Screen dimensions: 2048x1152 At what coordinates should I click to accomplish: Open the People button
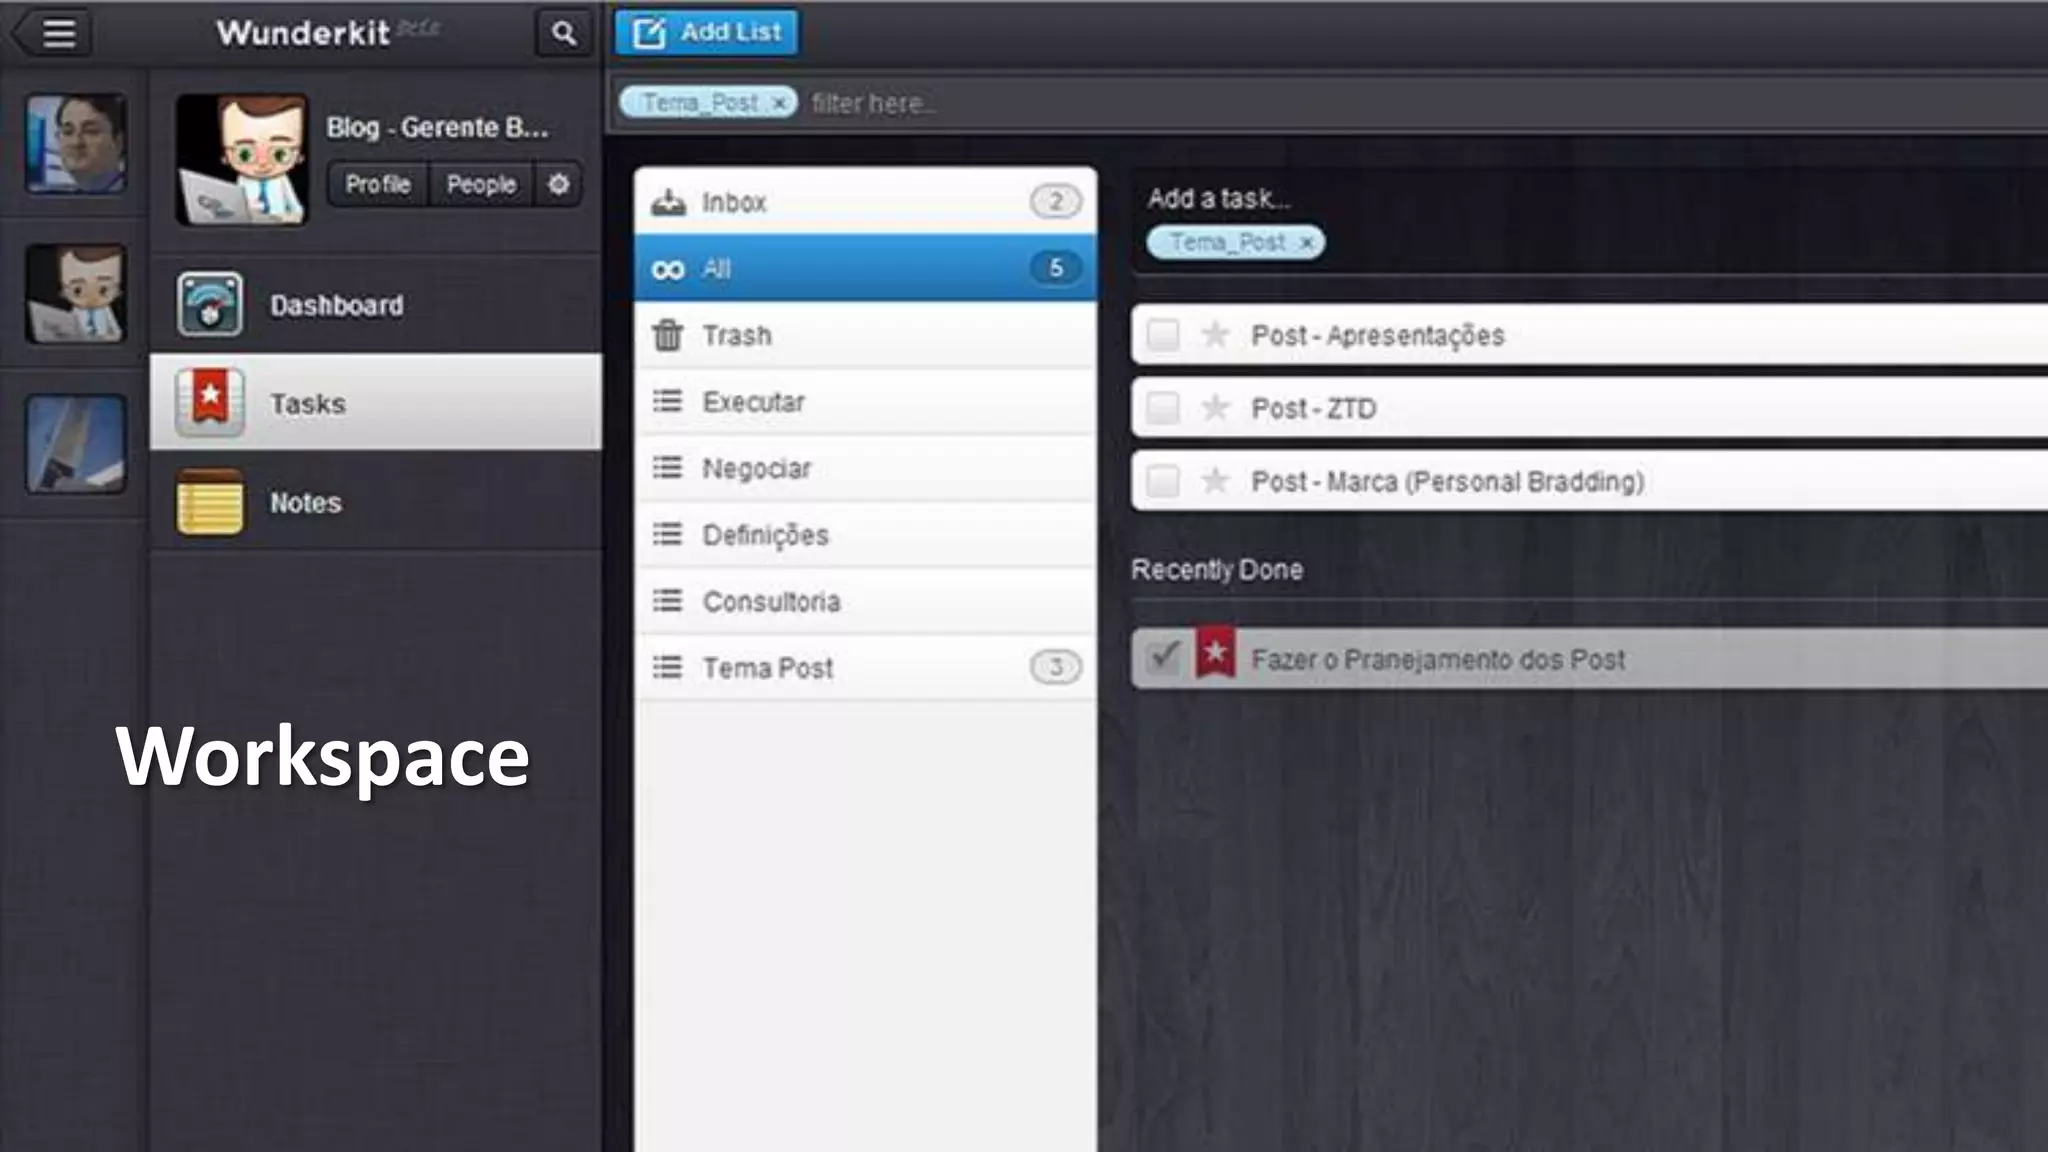[481, 184]
